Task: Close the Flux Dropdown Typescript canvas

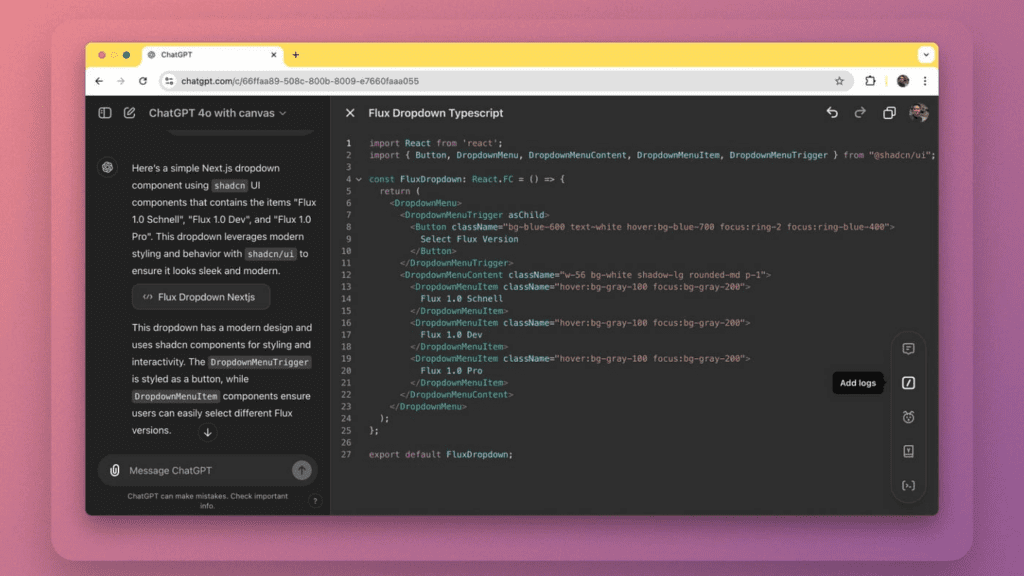Action: (350, 113)
